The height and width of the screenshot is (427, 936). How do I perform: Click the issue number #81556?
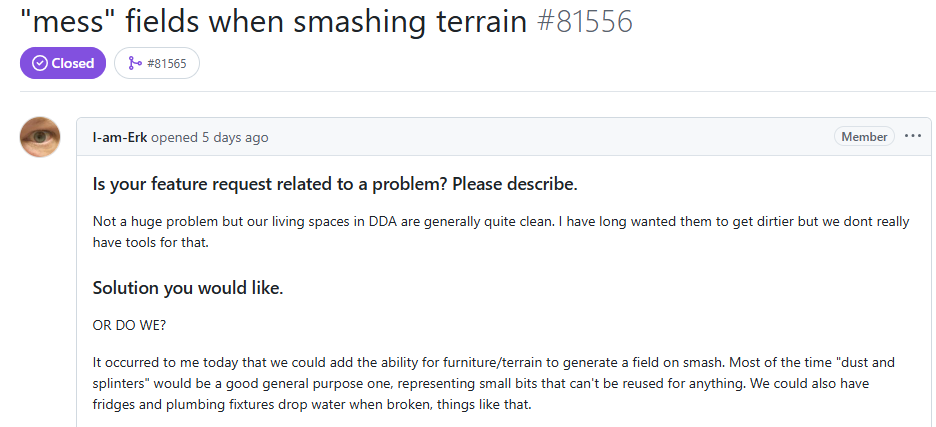[x=584, y=20]
